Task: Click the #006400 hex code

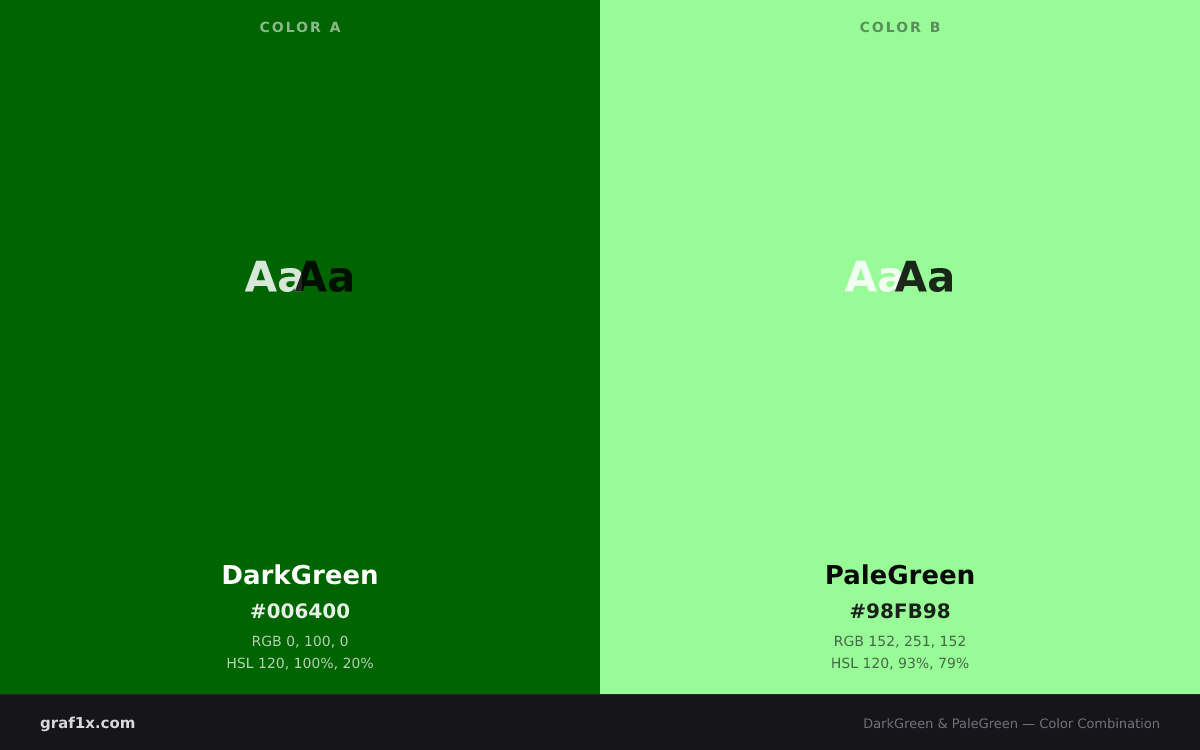Action: point(300,611)
